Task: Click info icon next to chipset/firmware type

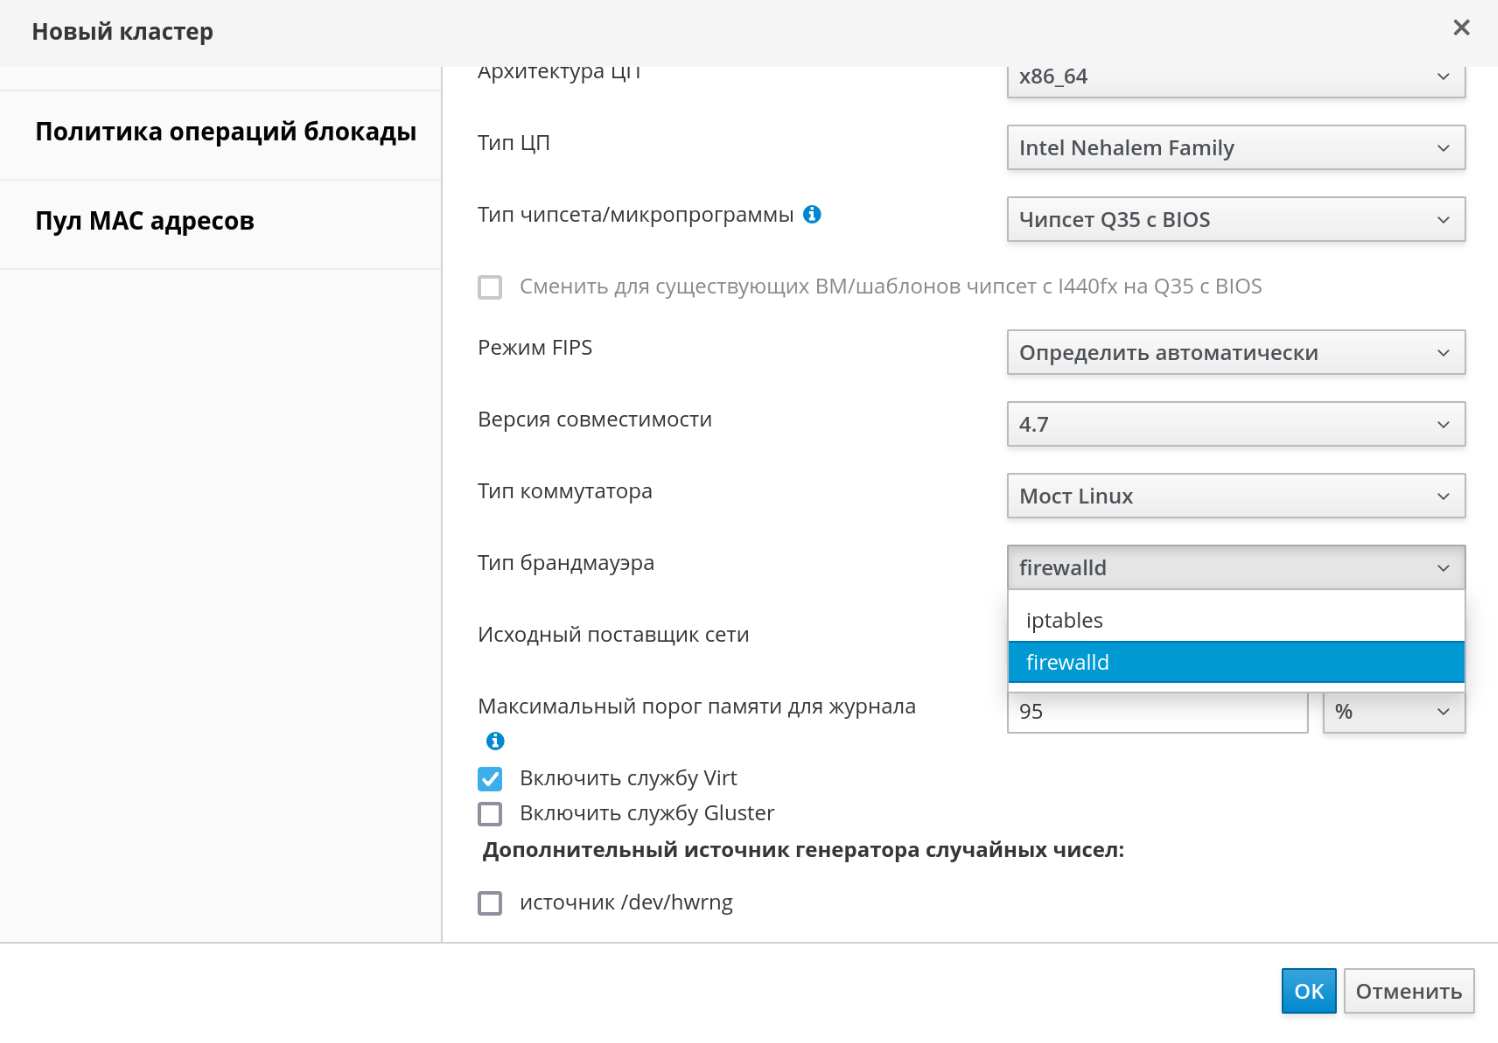Action: (812, 214)
